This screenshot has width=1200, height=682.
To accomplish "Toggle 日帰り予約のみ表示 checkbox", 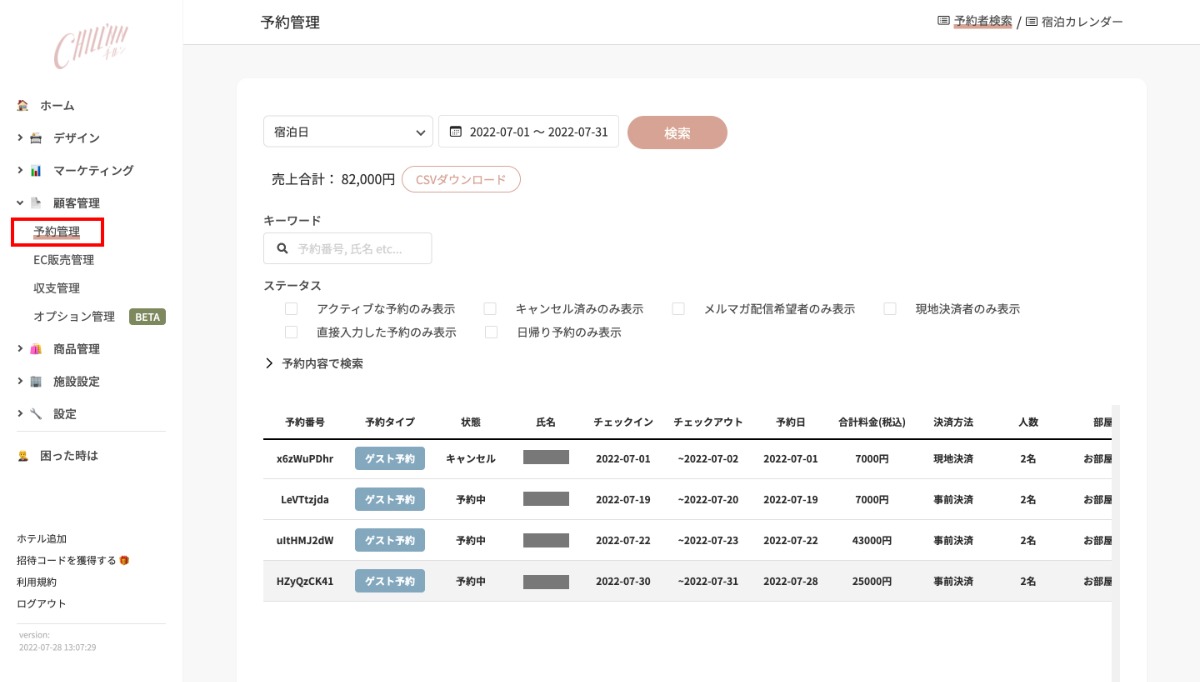I will (491, 332).
